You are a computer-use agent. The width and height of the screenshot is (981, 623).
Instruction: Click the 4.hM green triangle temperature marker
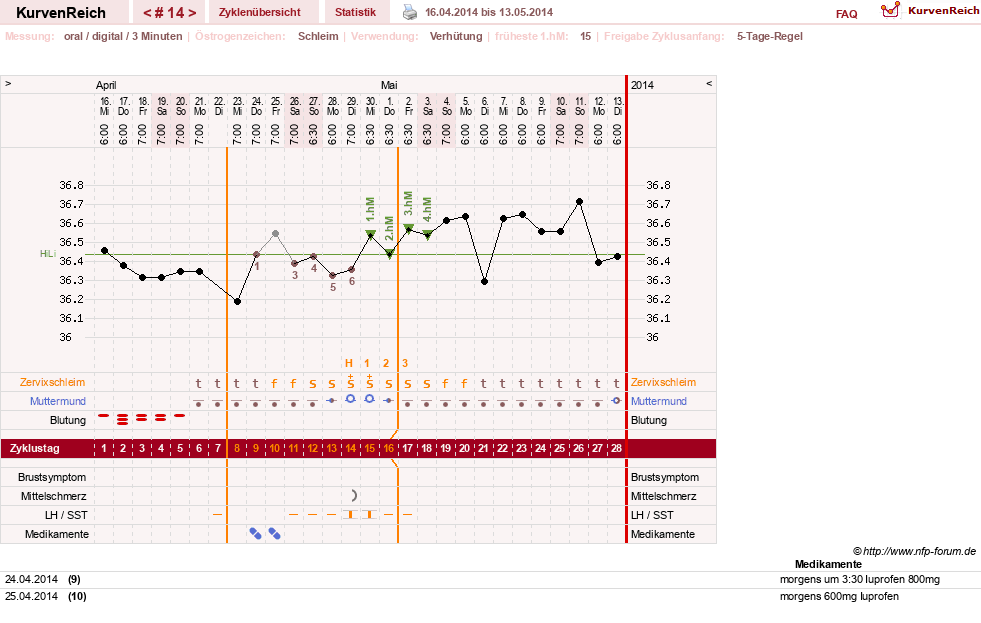pos(427,235)
